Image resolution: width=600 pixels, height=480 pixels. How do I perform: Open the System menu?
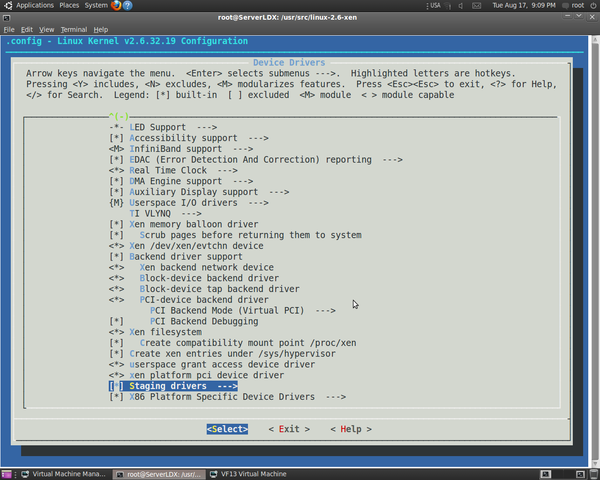(x=96, y=5)
